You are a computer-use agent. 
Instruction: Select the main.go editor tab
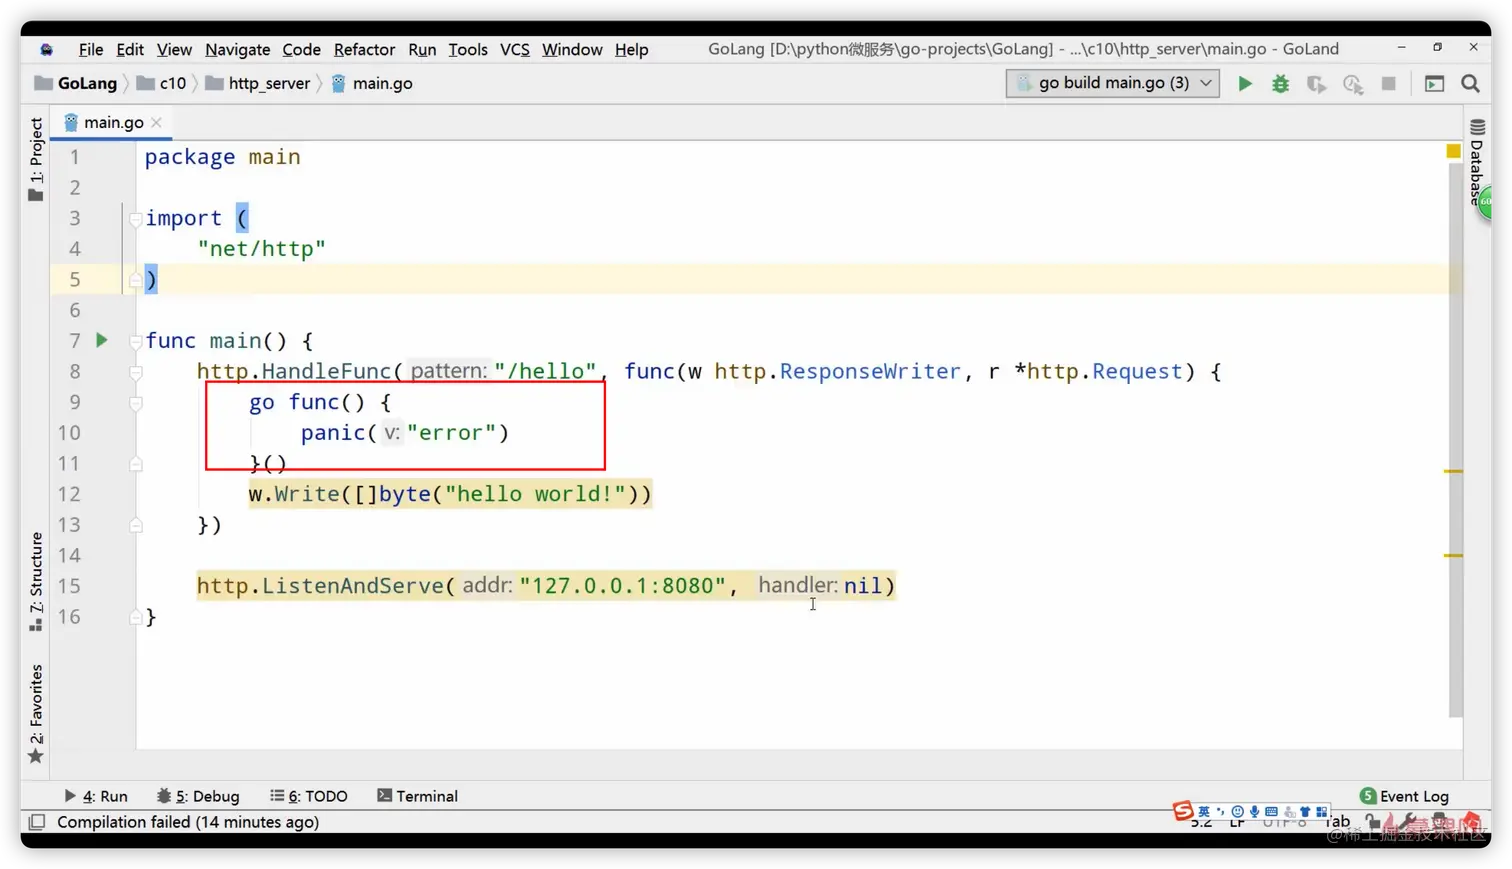[x=113, y=122]
